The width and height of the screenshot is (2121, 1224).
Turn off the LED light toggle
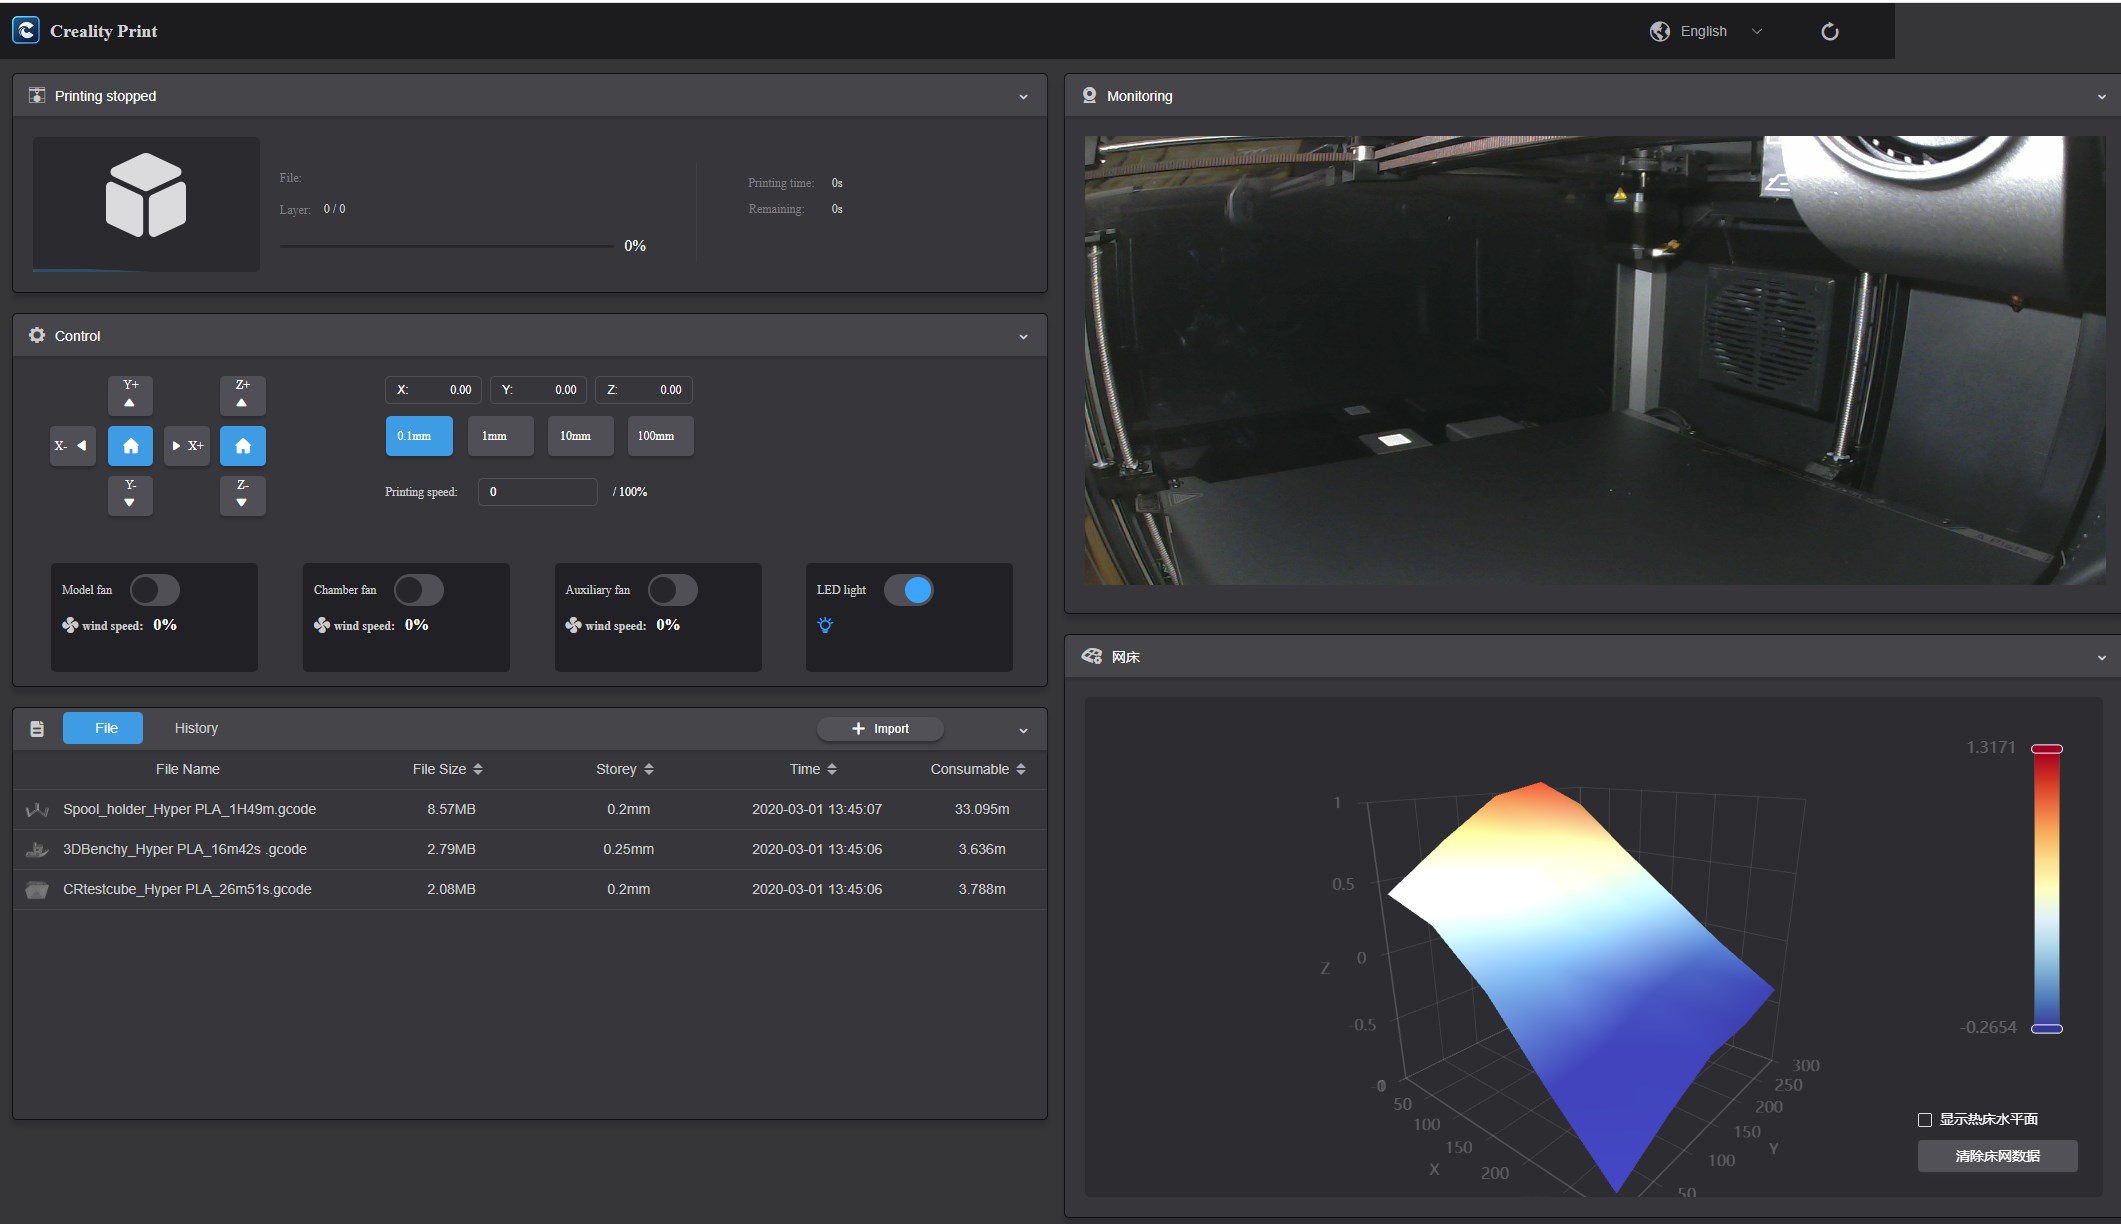point(908,590)
